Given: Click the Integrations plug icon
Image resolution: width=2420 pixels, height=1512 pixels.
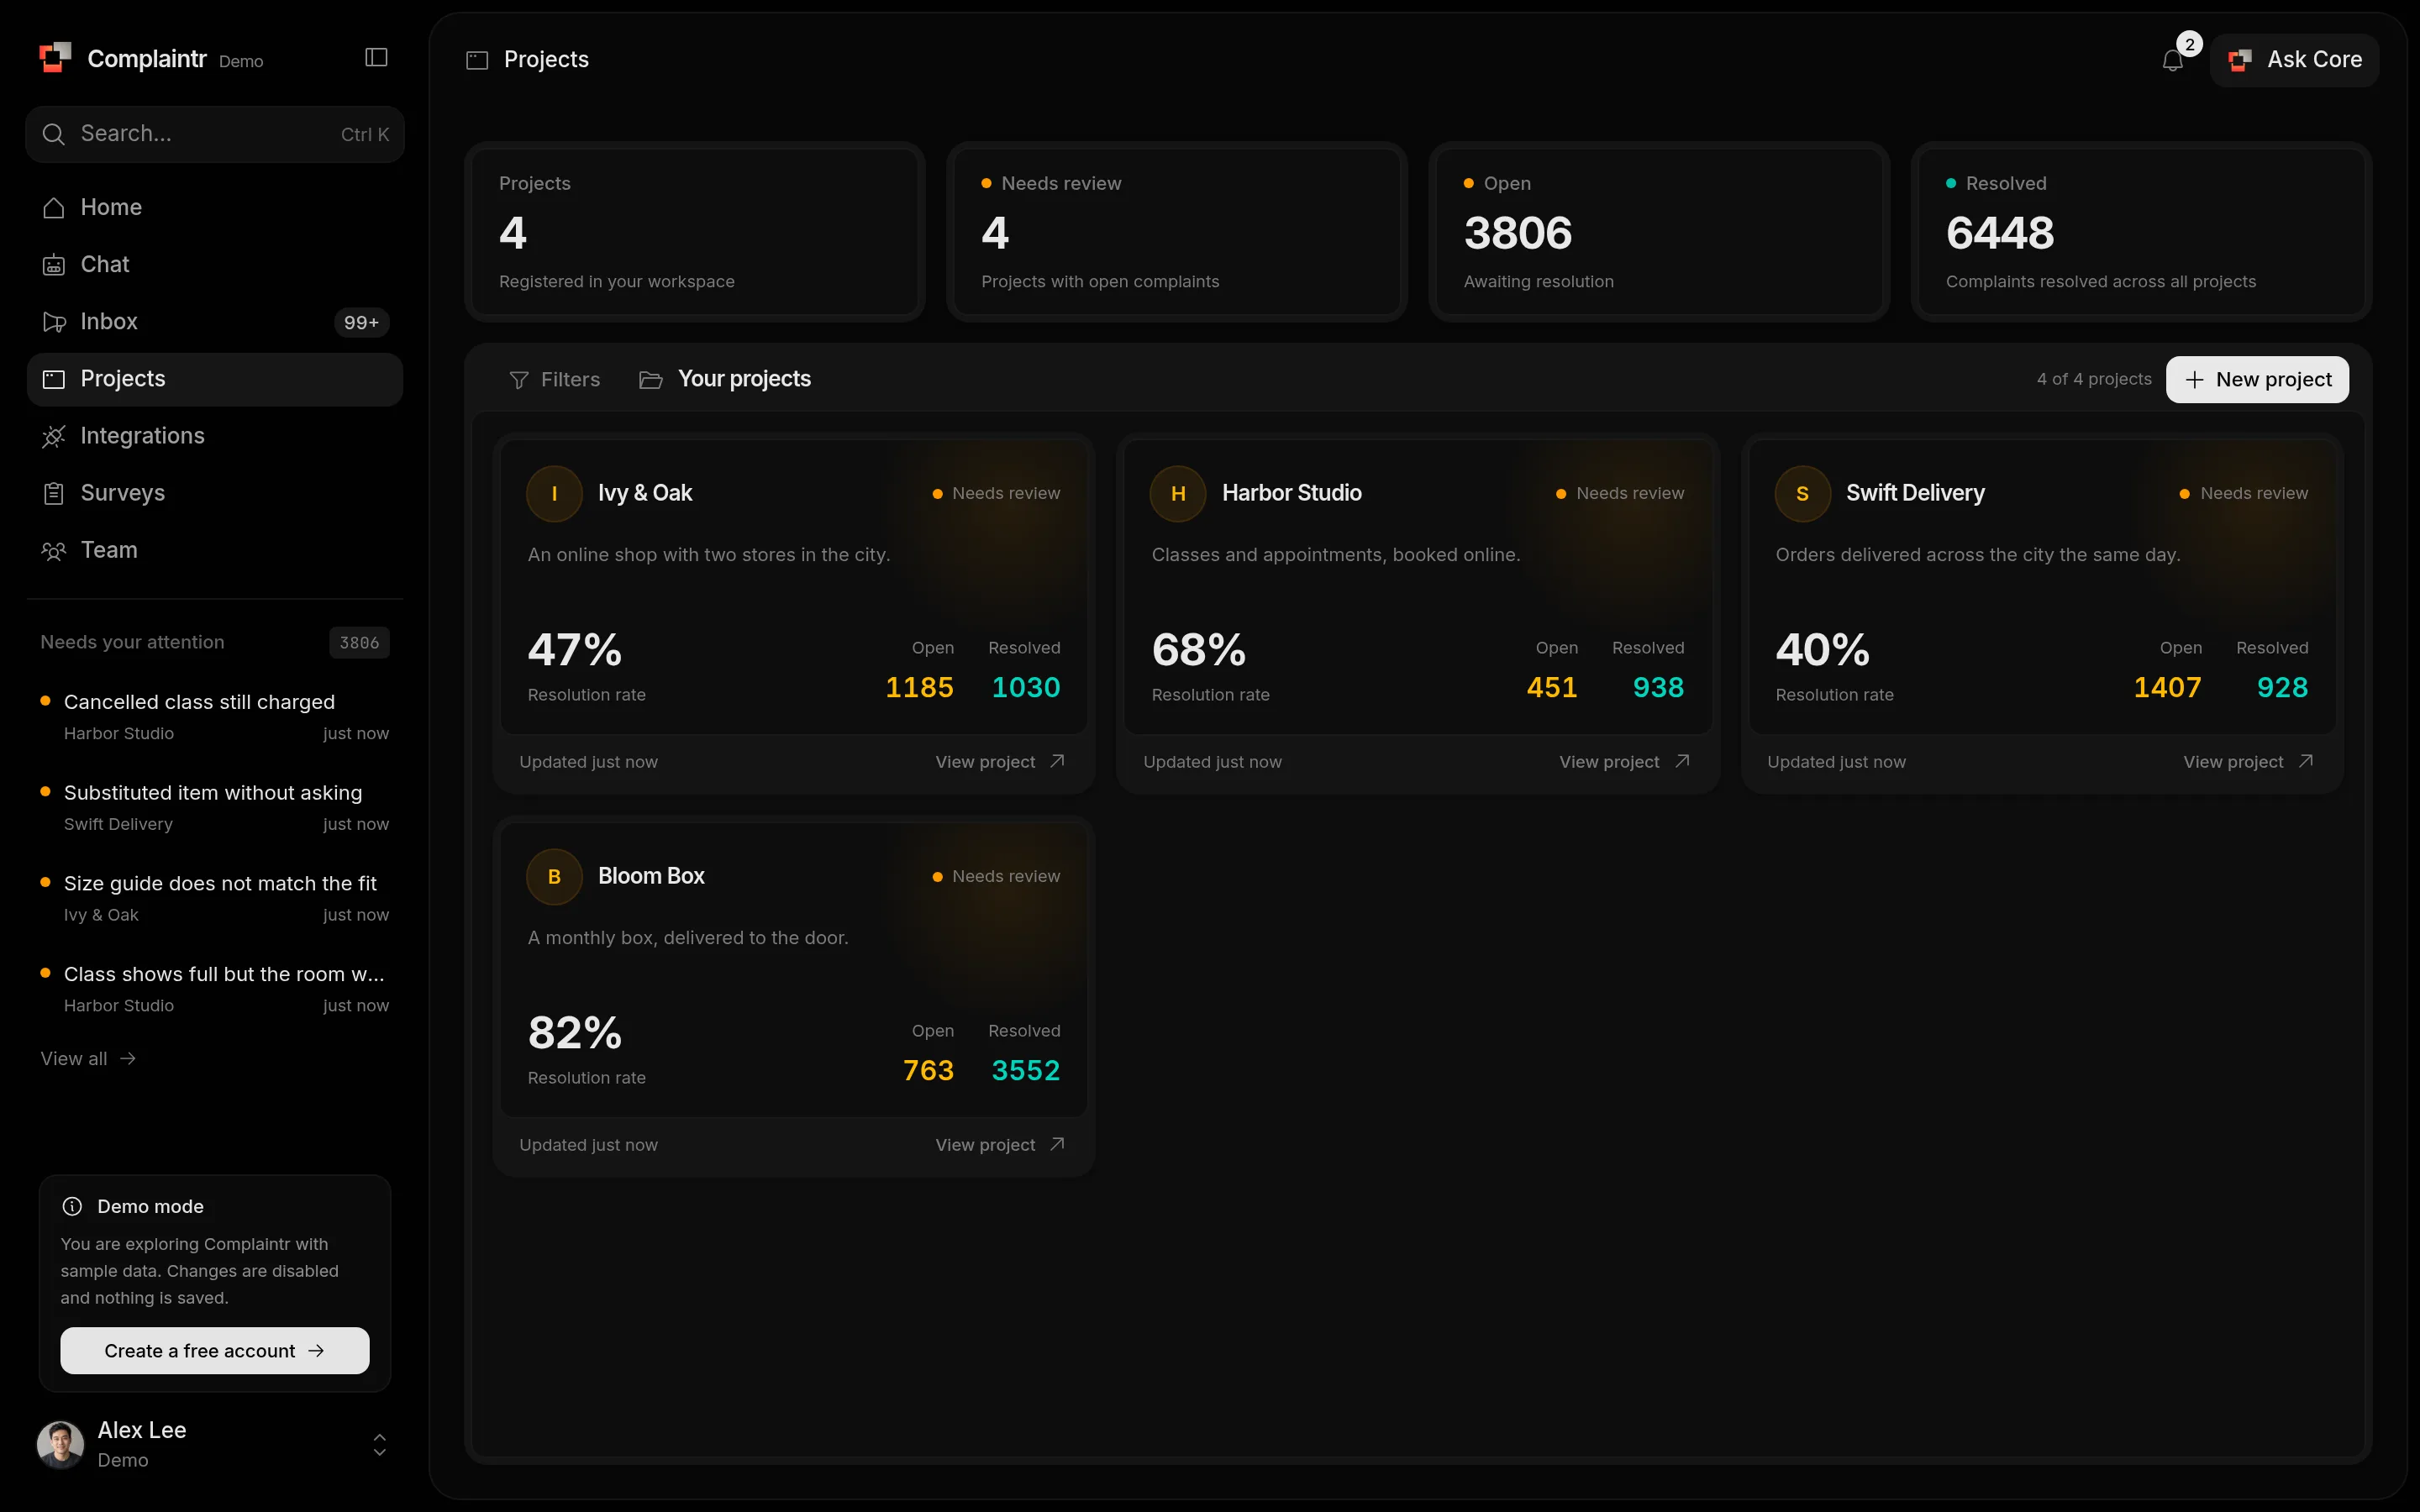Looking at the screenshot, I should click(54, 436).
